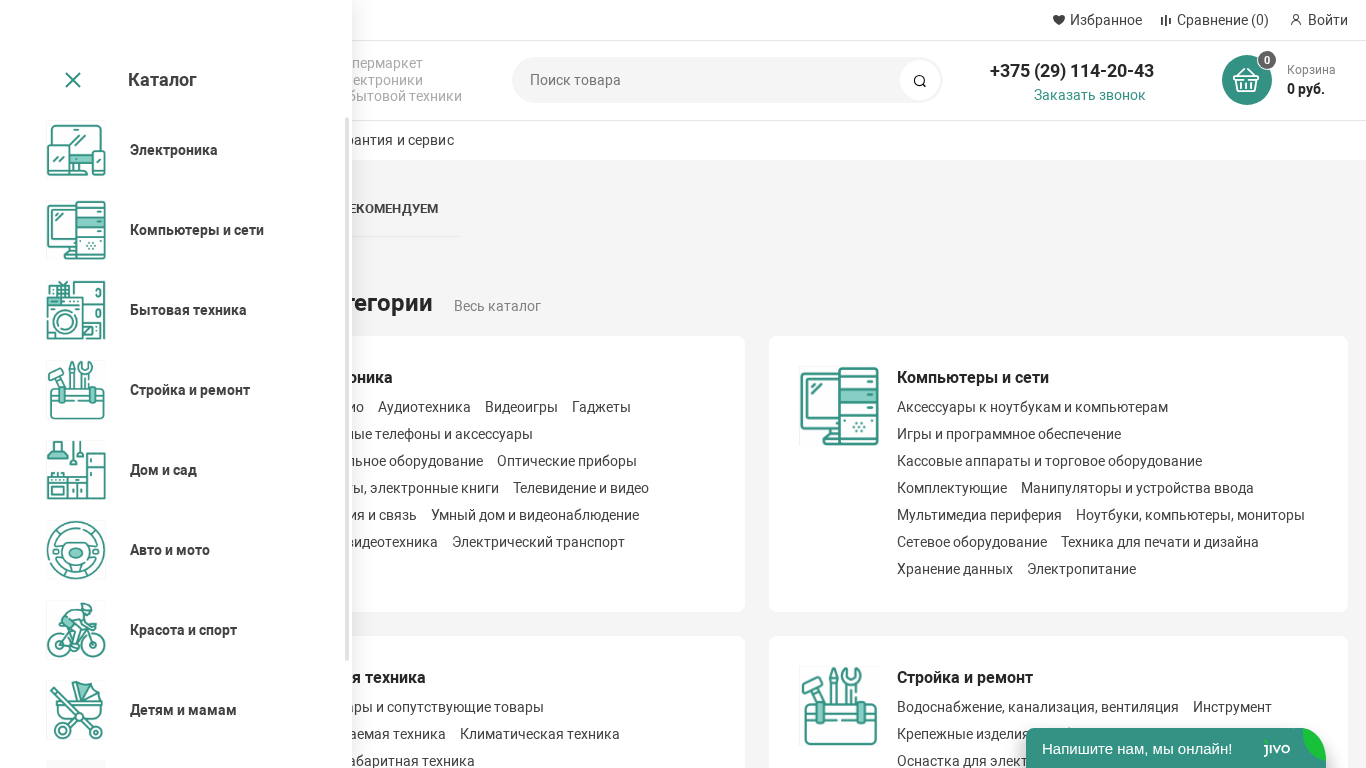The width and height of the screenshot is (1366, 768).
Task: Click the Стройка и ремонт toolbox sidebar icon
Action: click(x=76, y=390)
